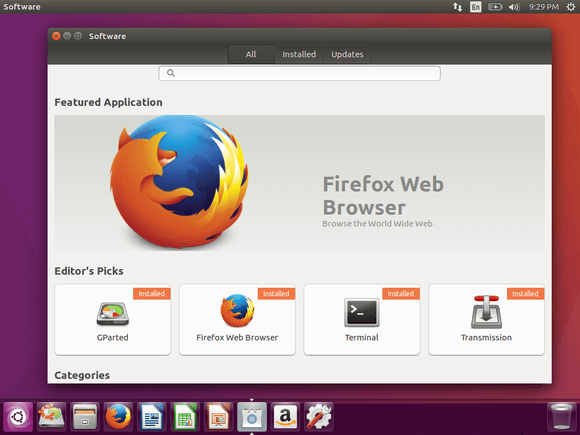Viewport: 580px width, 435px height.
Task: Select the All tab
Action: 251,54
